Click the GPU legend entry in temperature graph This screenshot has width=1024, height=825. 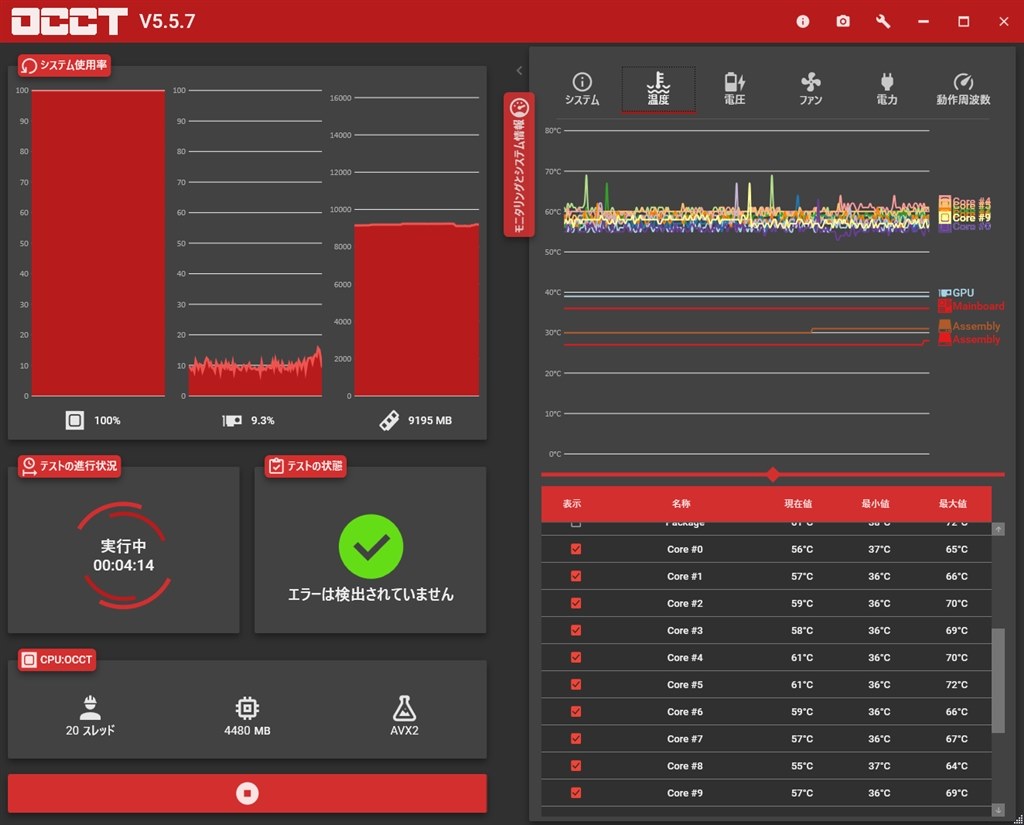(x=956, y=293)
